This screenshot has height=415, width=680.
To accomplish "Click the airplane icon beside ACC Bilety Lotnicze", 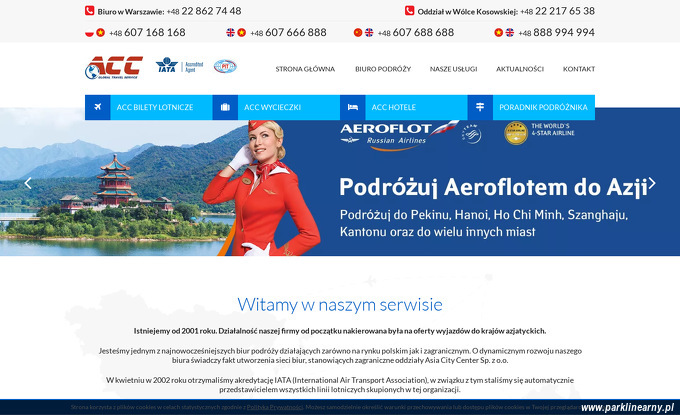I will click(x=98, y=107).
